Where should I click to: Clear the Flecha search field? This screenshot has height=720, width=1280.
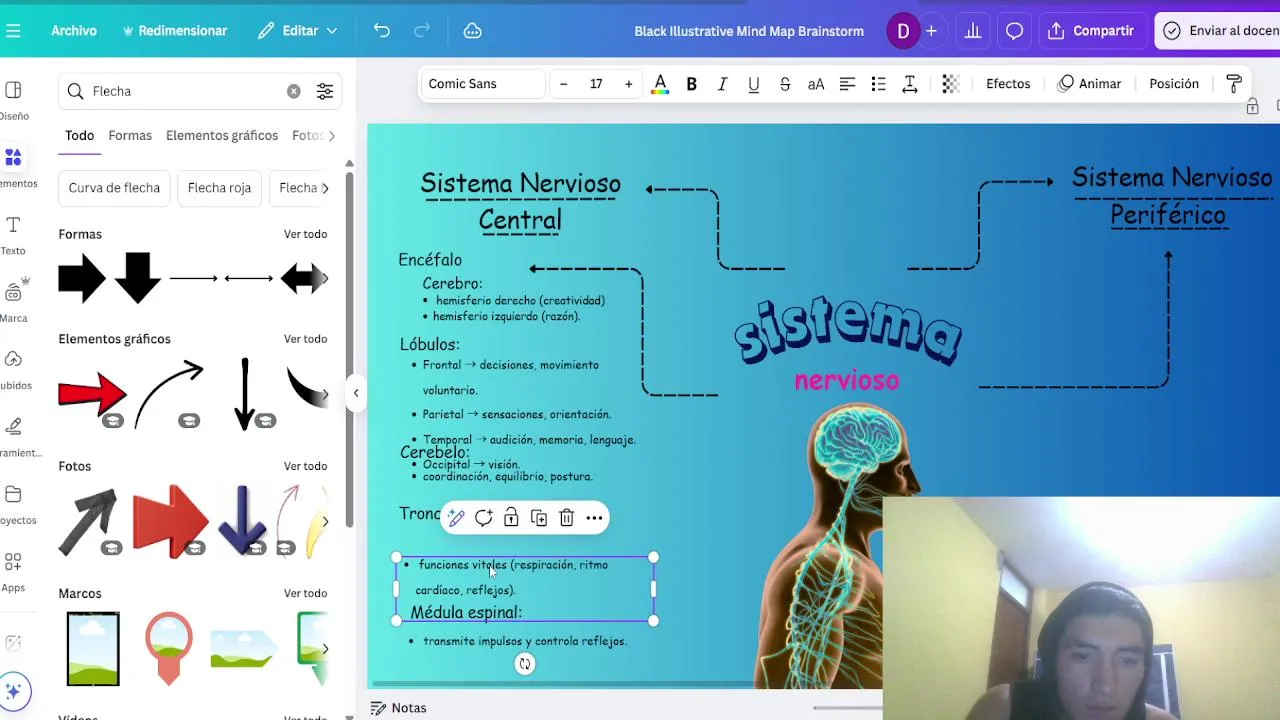[x=293, y=91]
